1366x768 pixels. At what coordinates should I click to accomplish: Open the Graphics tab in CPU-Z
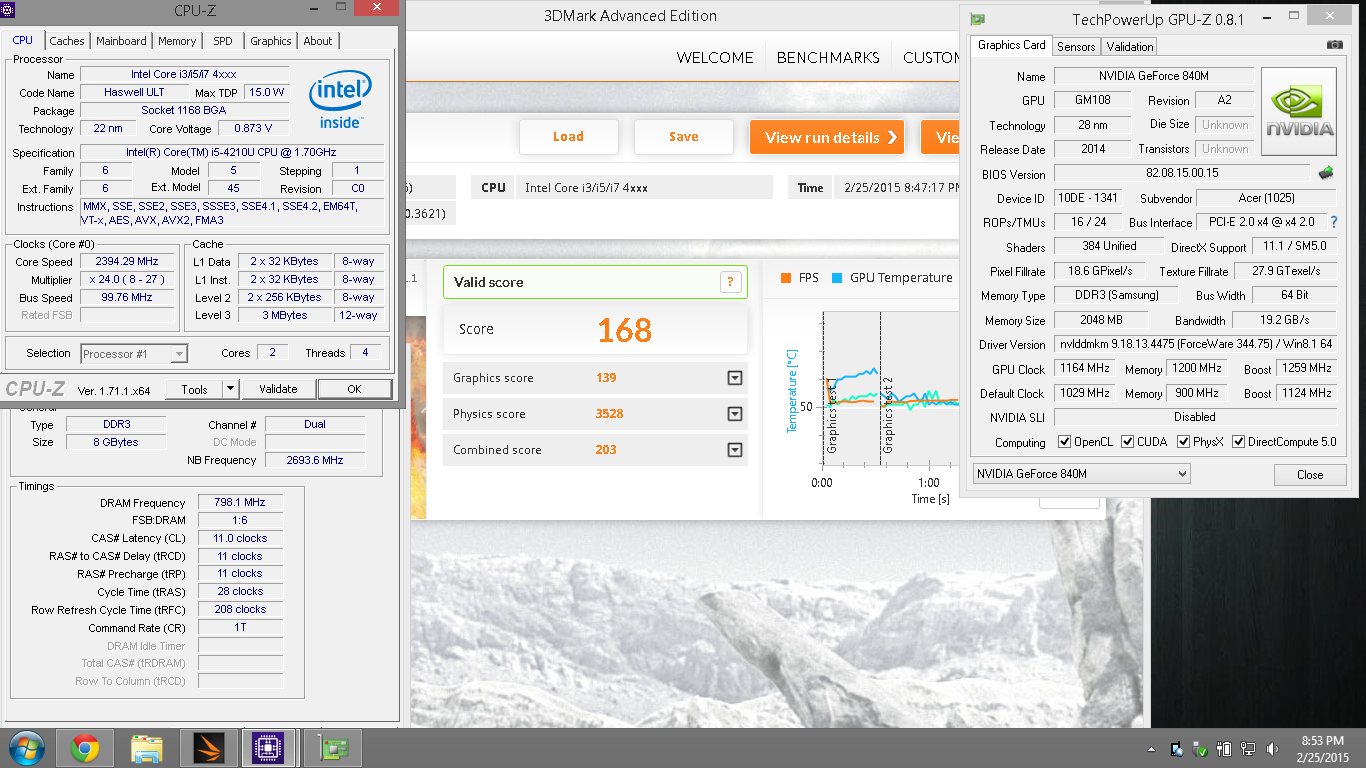pos(271,41)
